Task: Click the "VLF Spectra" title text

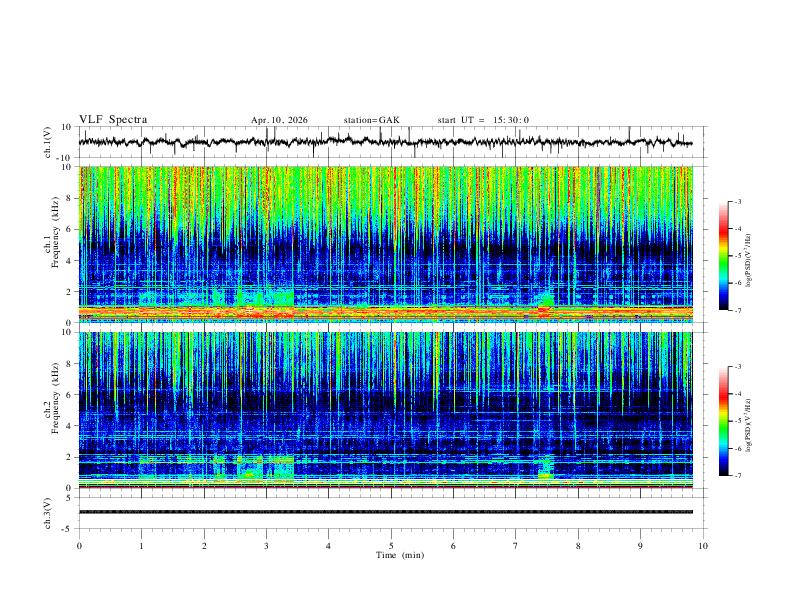Action: pos(113,120)
